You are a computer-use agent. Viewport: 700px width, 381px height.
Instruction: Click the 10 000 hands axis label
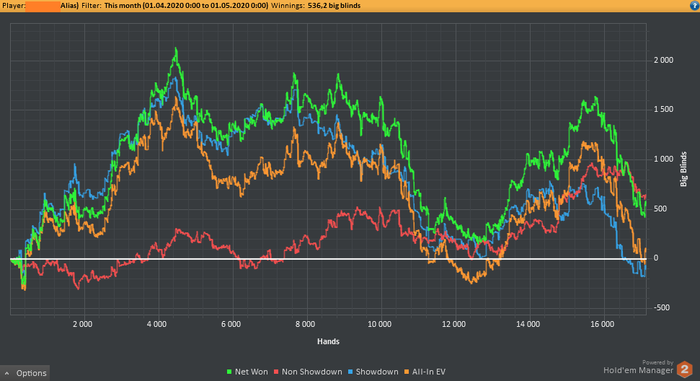[x=379, y=324]
